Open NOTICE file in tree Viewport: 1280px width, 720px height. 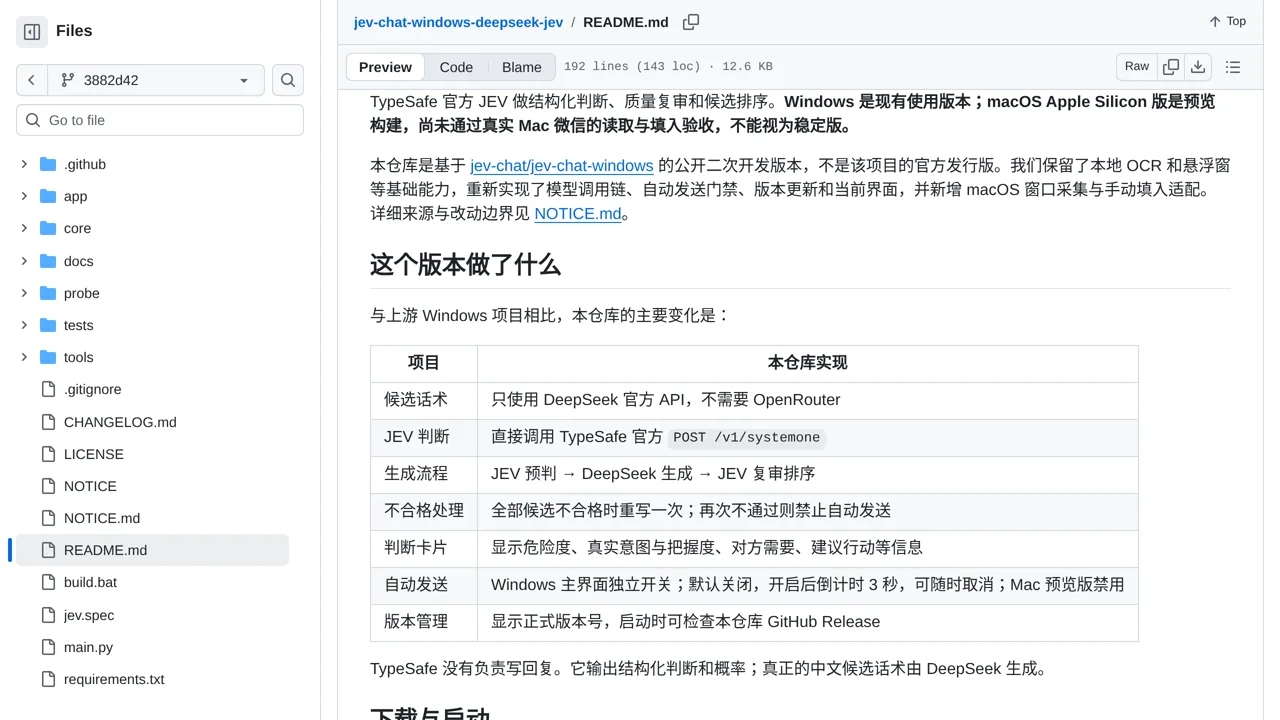tap(90, 486)
